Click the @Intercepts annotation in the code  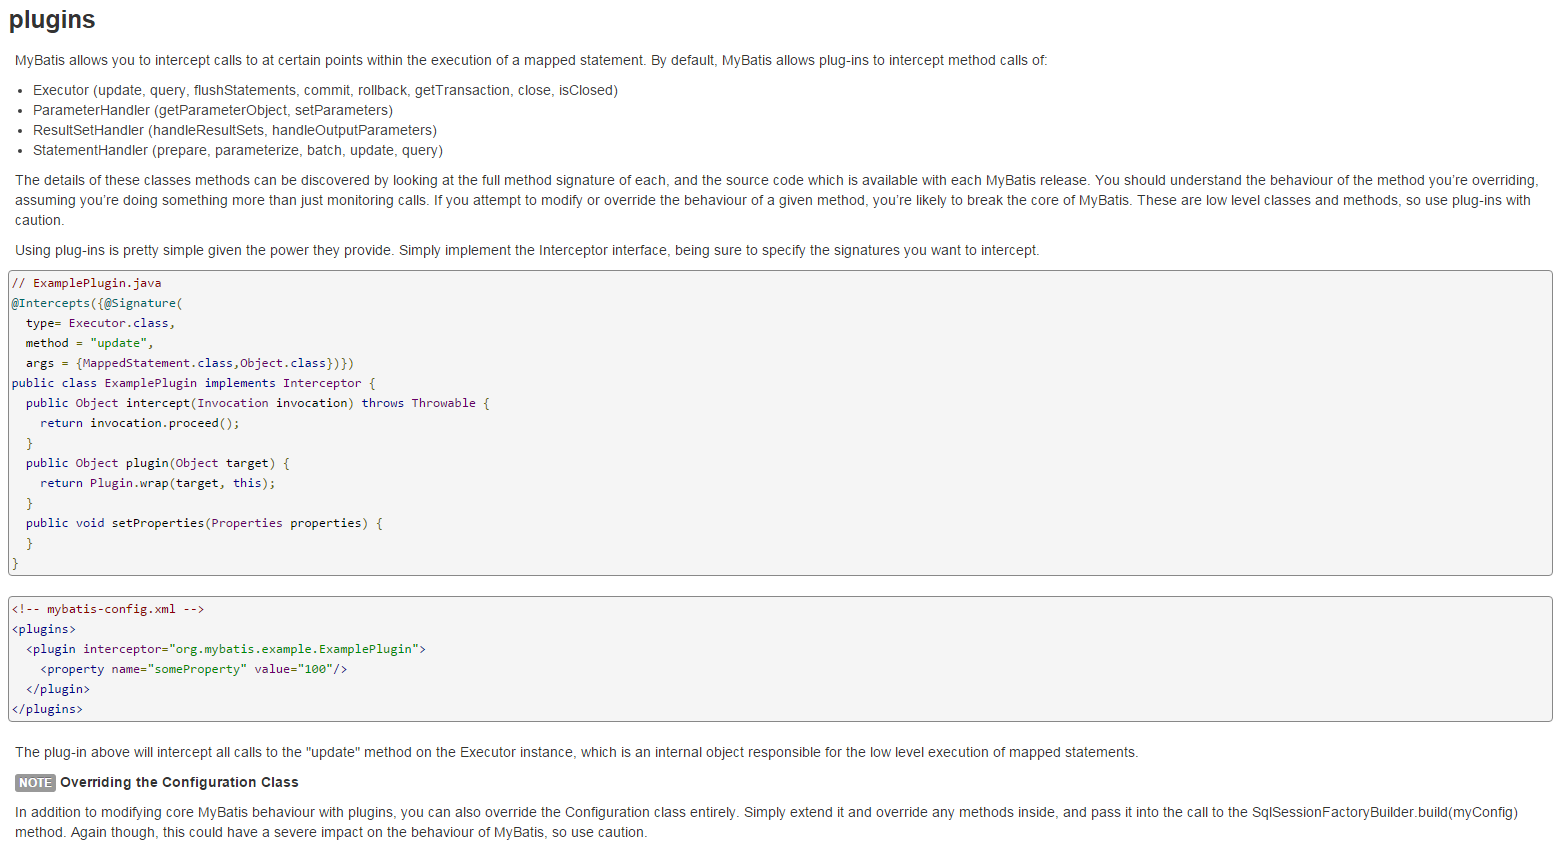[54, 304]
